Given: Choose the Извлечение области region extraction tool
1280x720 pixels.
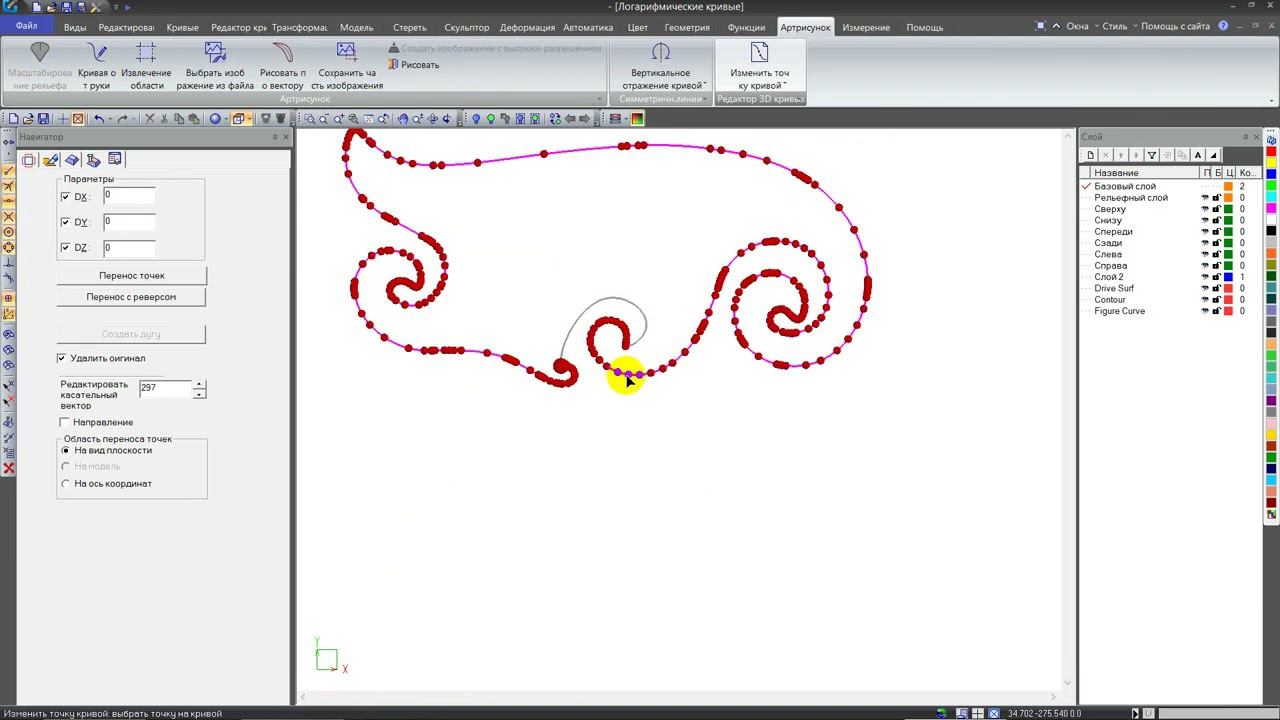Looking at the screenshot, I should [x=146, y=66].
